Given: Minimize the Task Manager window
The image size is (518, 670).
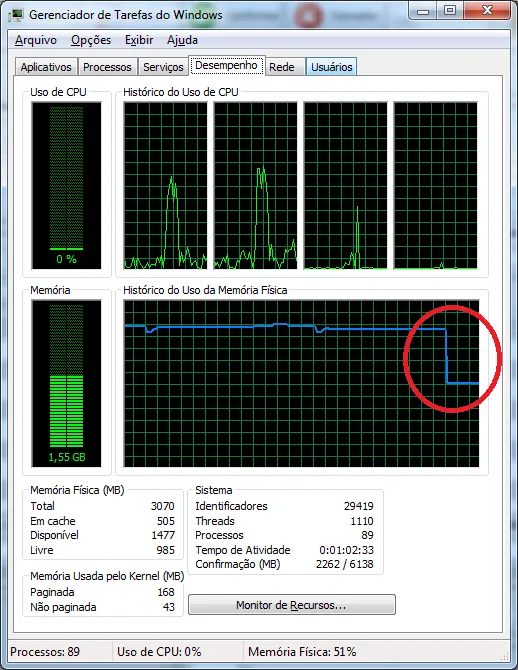Looking at the screenshot, I should point(423,11).
